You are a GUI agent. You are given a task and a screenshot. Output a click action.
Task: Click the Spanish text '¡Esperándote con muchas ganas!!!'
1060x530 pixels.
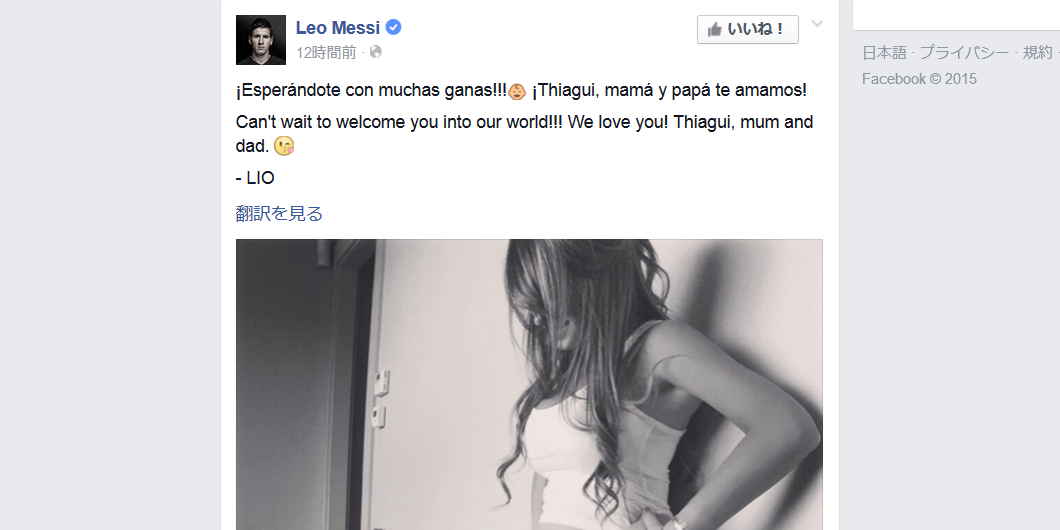(x=371, y=91)
